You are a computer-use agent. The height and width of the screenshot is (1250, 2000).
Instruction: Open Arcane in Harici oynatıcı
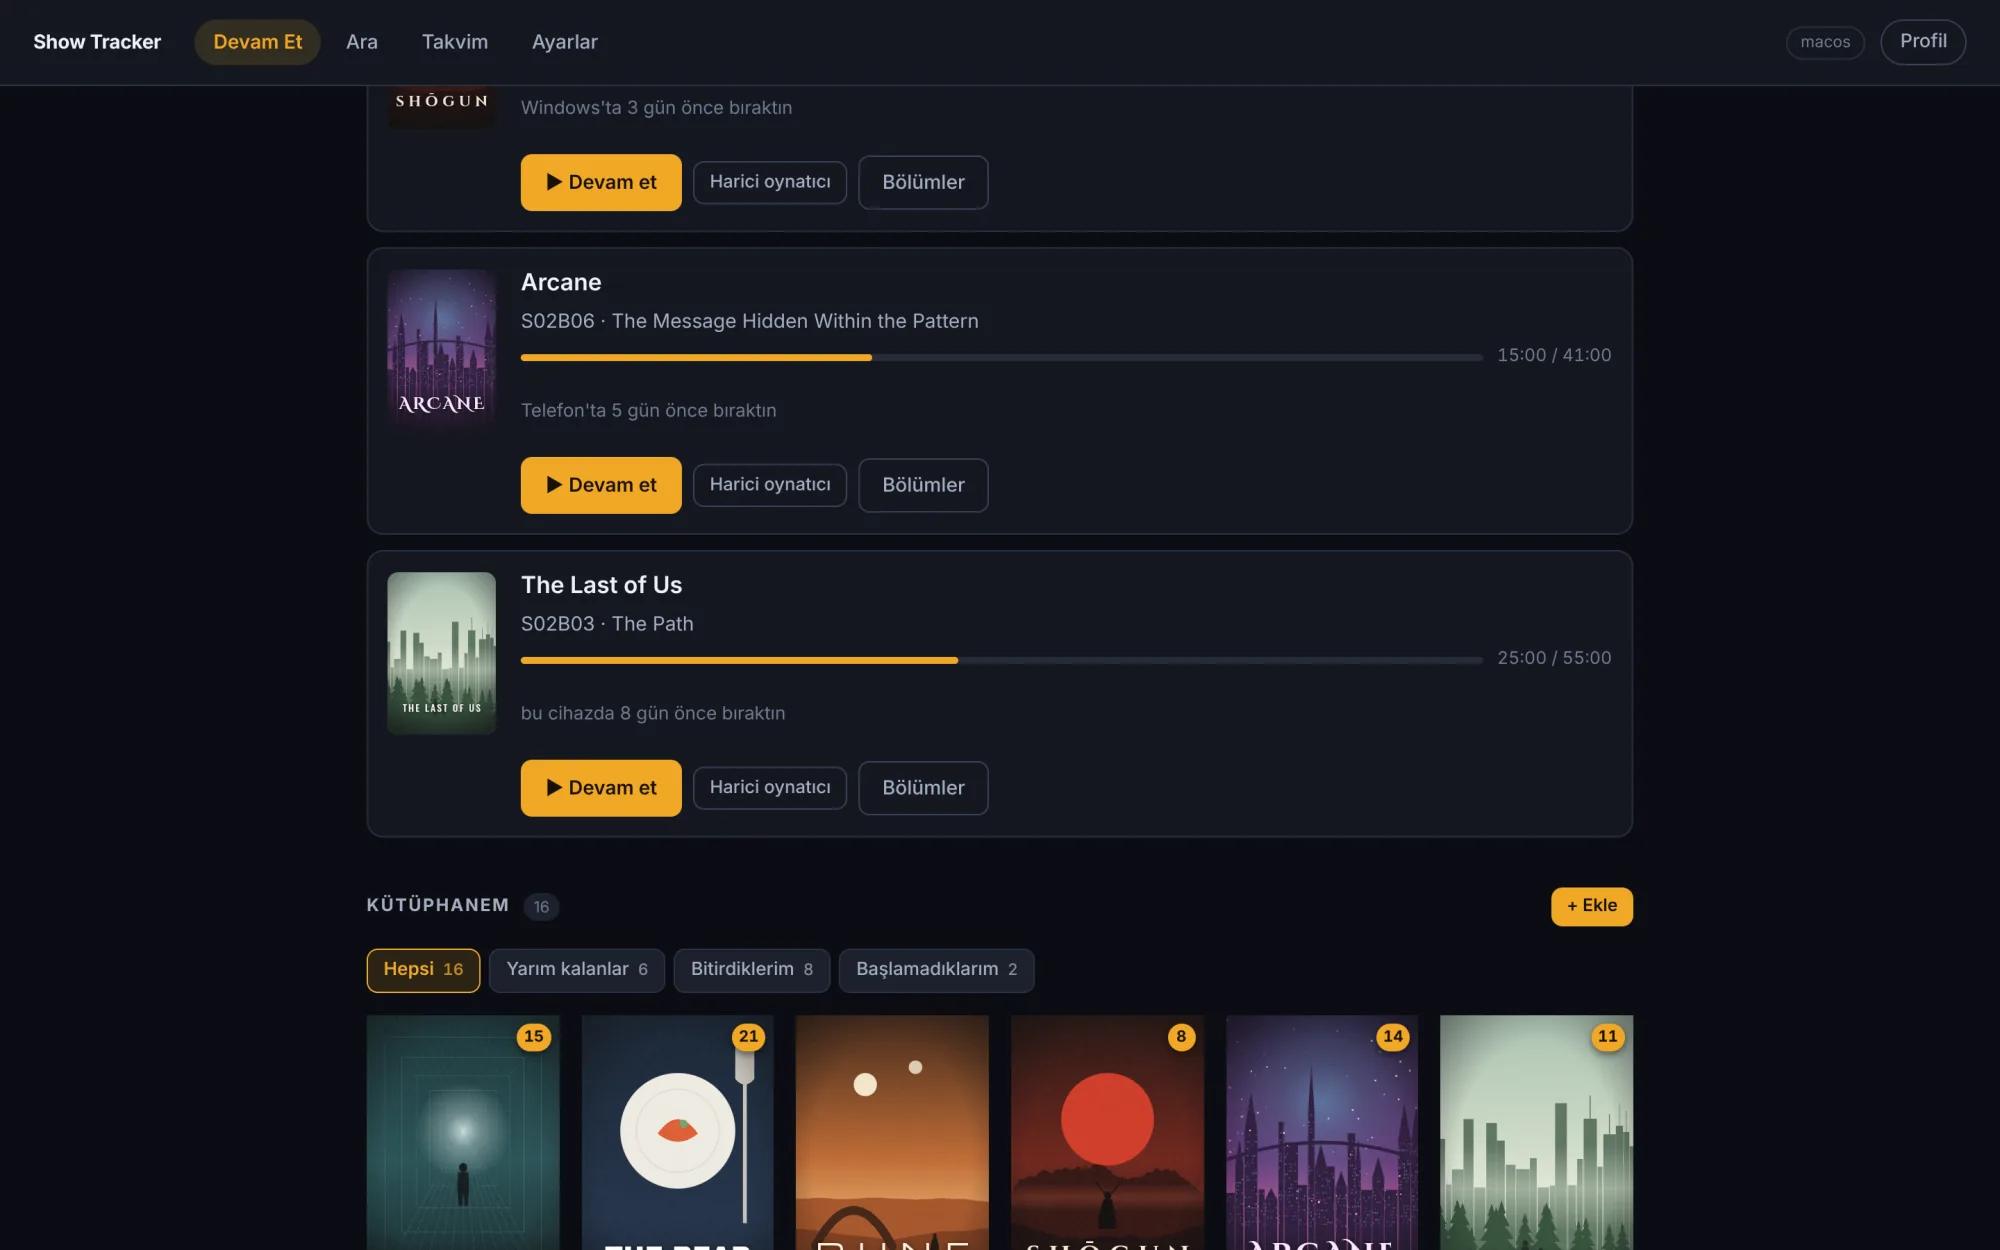tap(770, 485)
